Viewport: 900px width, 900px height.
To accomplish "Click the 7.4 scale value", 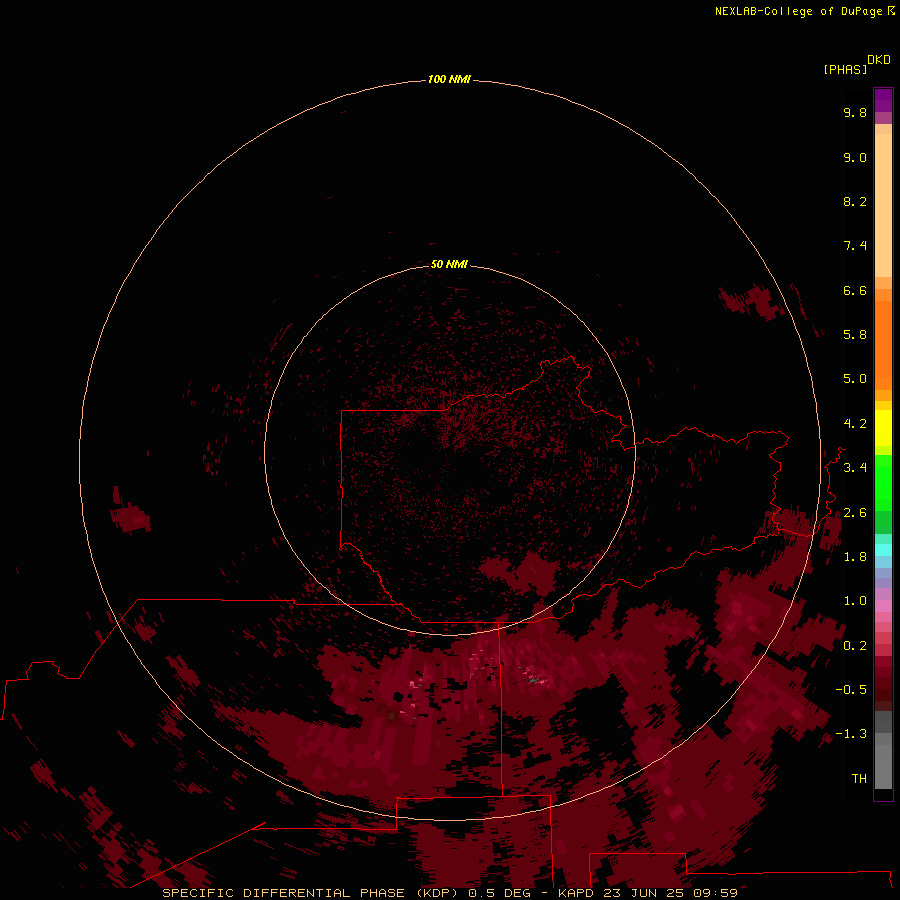I will click(855, 246).
